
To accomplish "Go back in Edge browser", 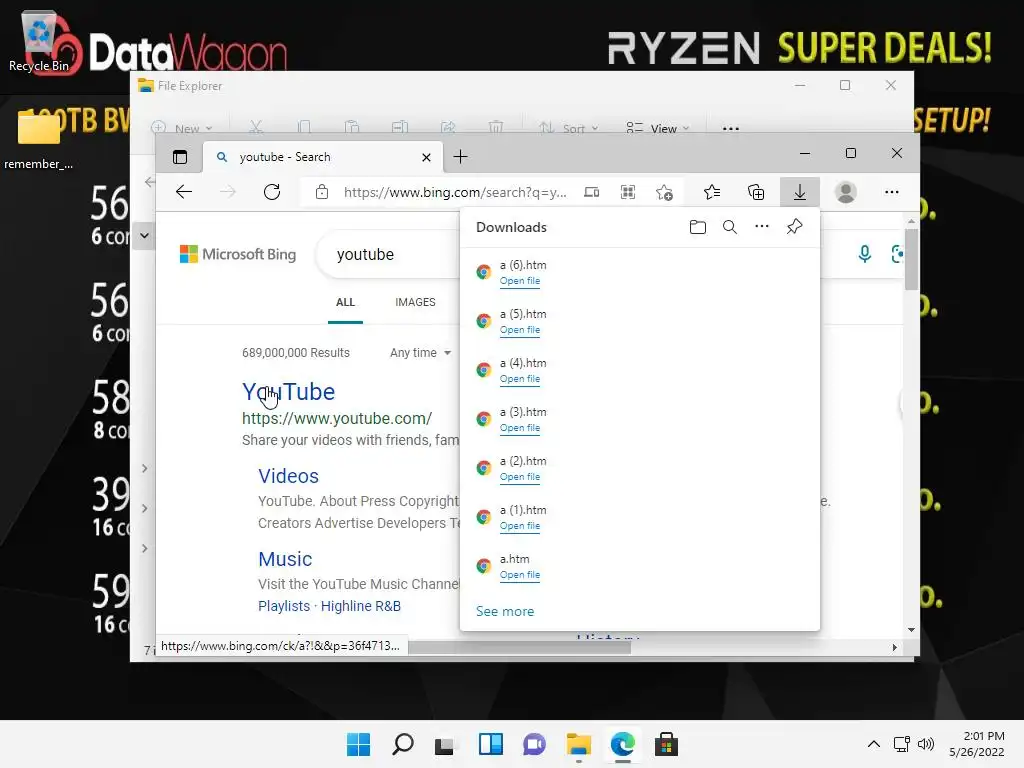I will point(184,192).
